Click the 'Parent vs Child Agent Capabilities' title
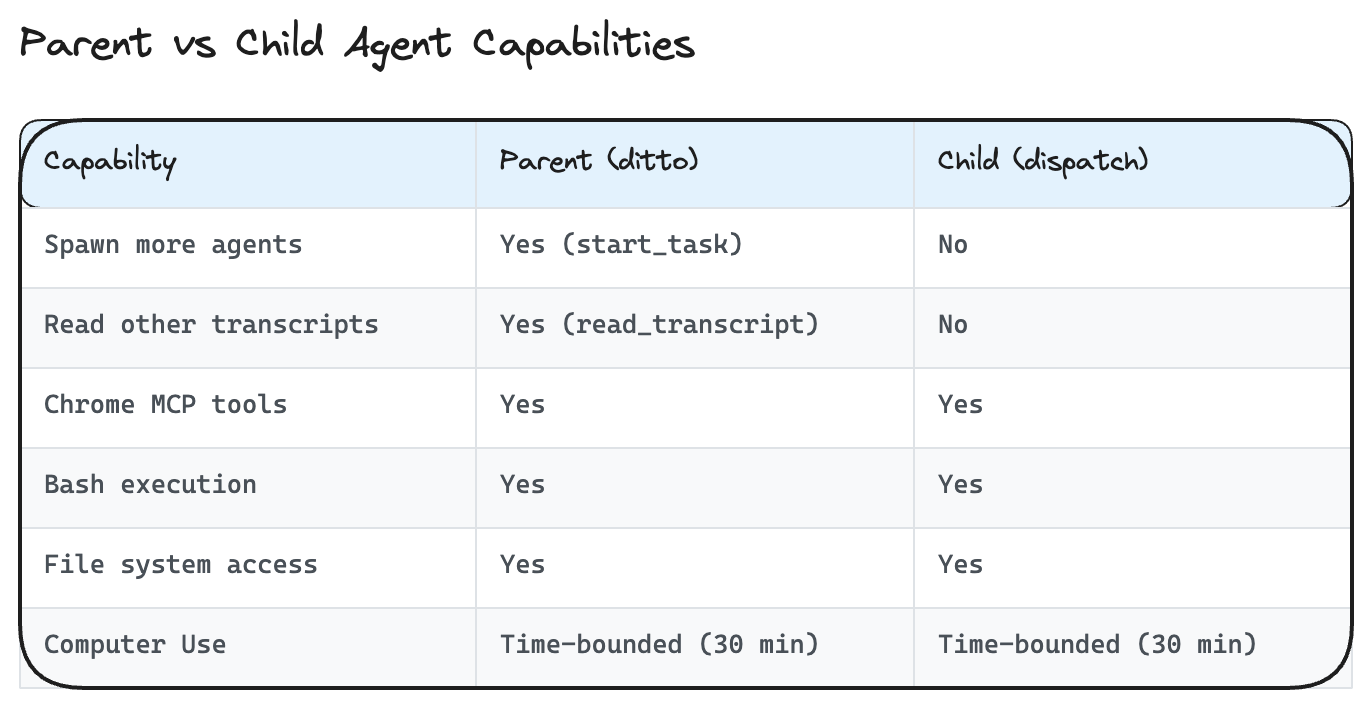Image resolution: width=1372 pixels, height=708 pixels. [x=357, y=45]
